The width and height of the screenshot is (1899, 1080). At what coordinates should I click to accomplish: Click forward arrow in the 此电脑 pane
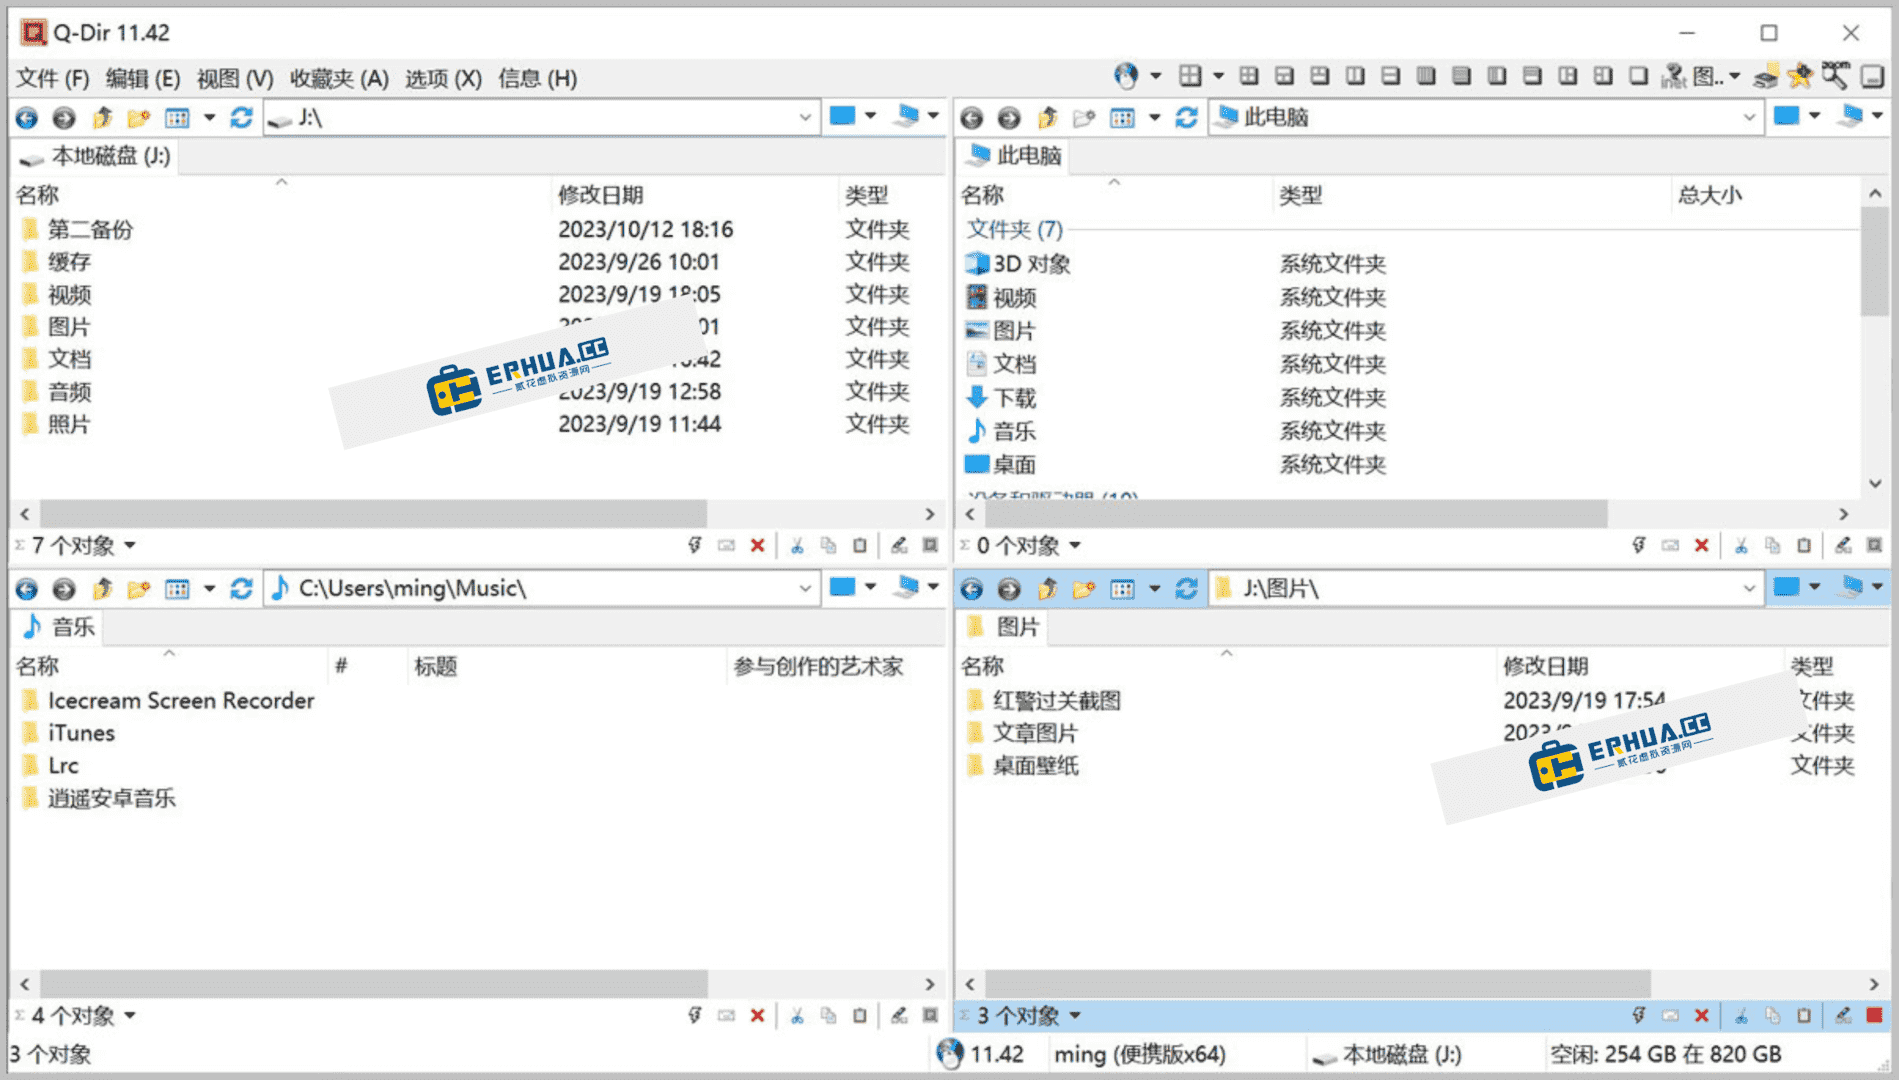click(x=1009, y=118)
